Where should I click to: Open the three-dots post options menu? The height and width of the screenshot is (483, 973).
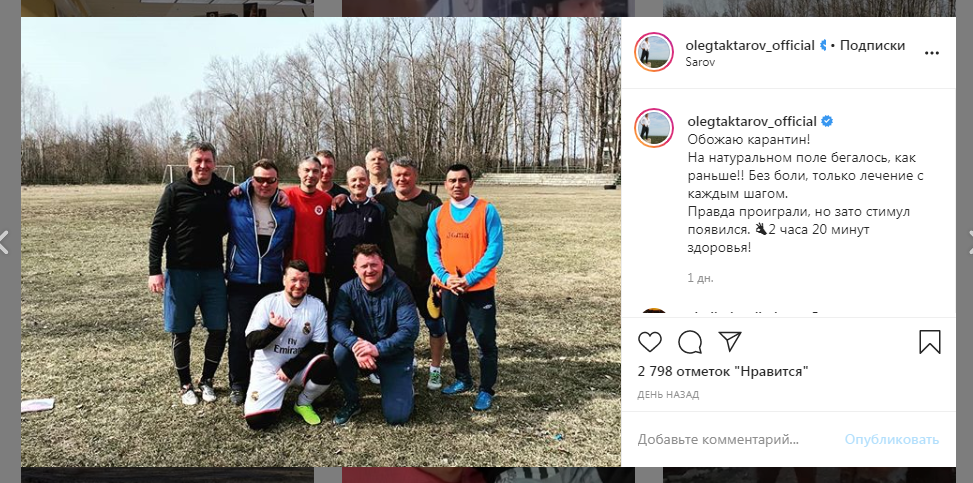[x=931, y=53]
